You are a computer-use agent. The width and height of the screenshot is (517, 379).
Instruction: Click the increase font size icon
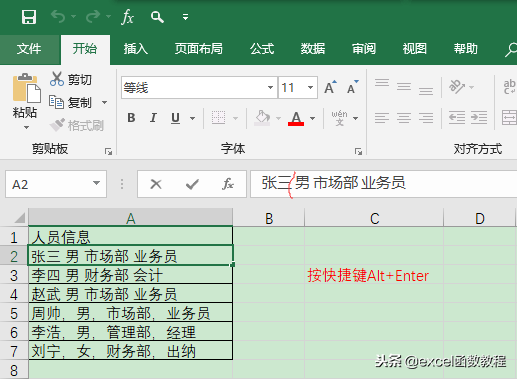tap(330, 87)
